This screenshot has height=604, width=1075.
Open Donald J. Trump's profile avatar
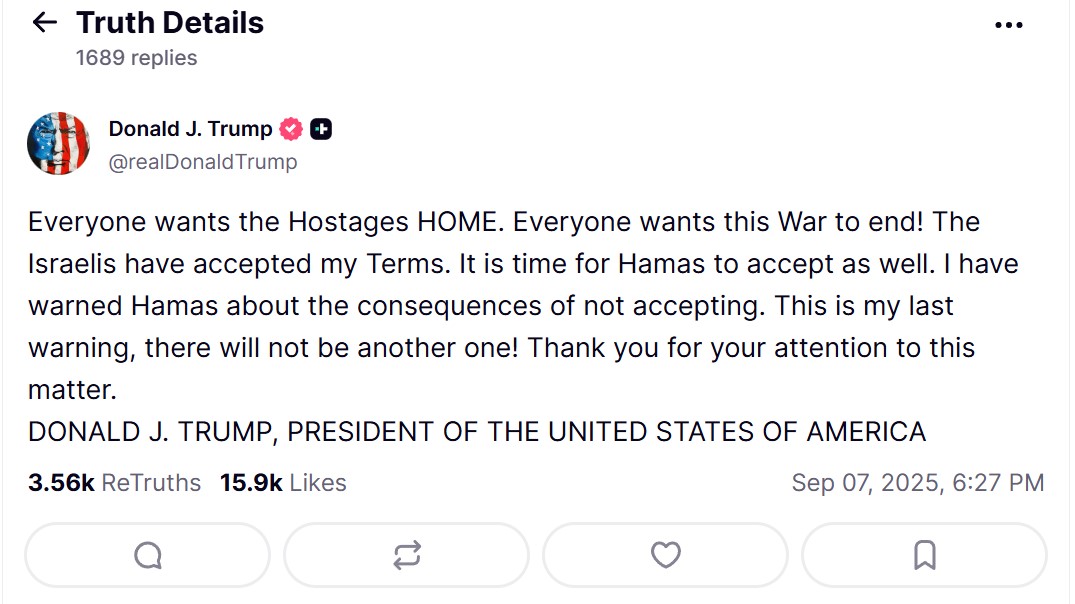click(x=59, y=144)
